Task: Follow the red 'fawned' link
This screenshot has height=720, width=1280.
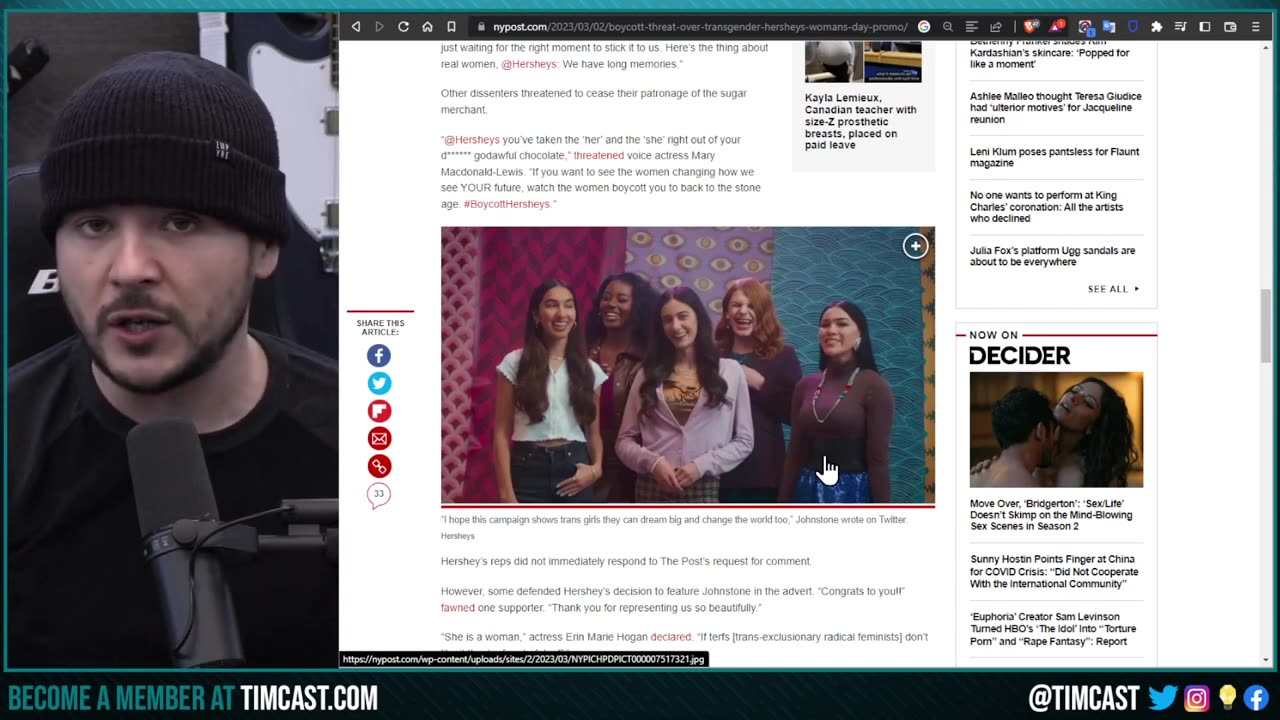Action: 458,608
